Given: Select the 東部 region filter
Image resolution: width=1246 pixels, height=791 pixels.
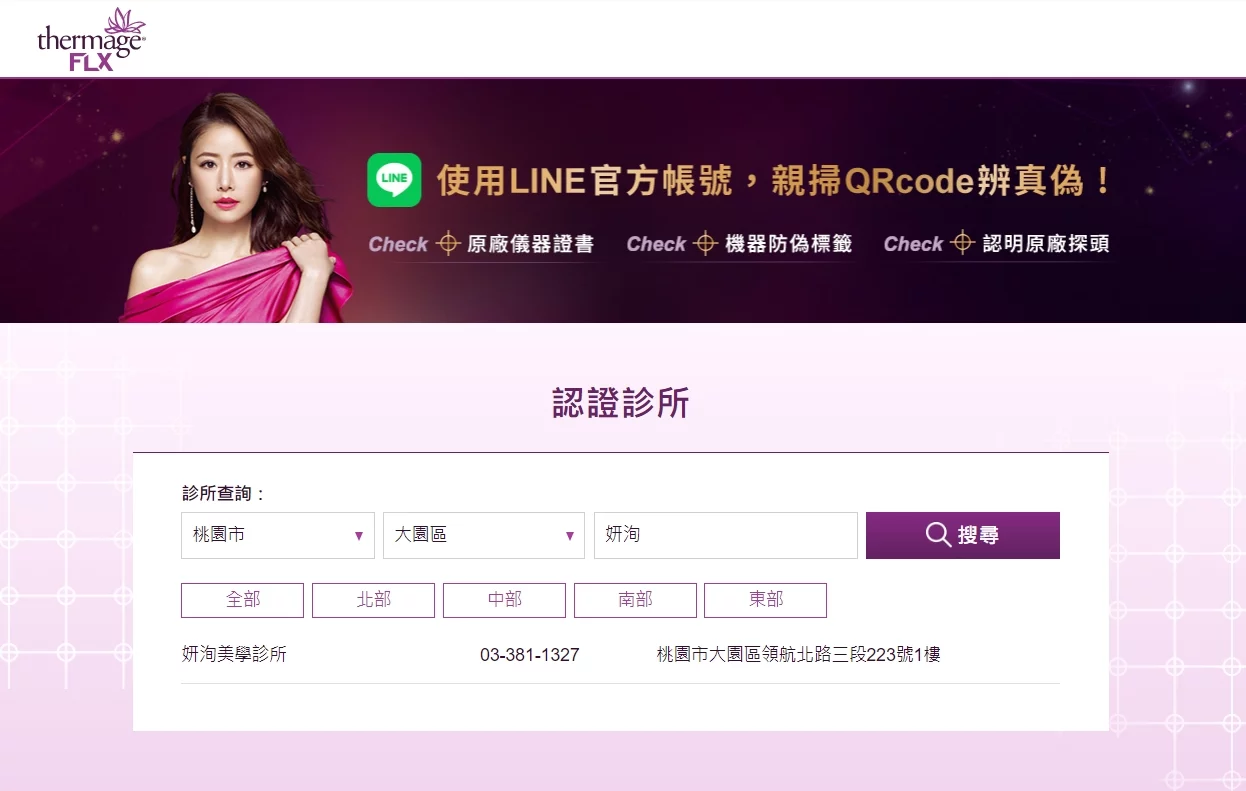Looking at the screenshot, I should coord(765,600).
